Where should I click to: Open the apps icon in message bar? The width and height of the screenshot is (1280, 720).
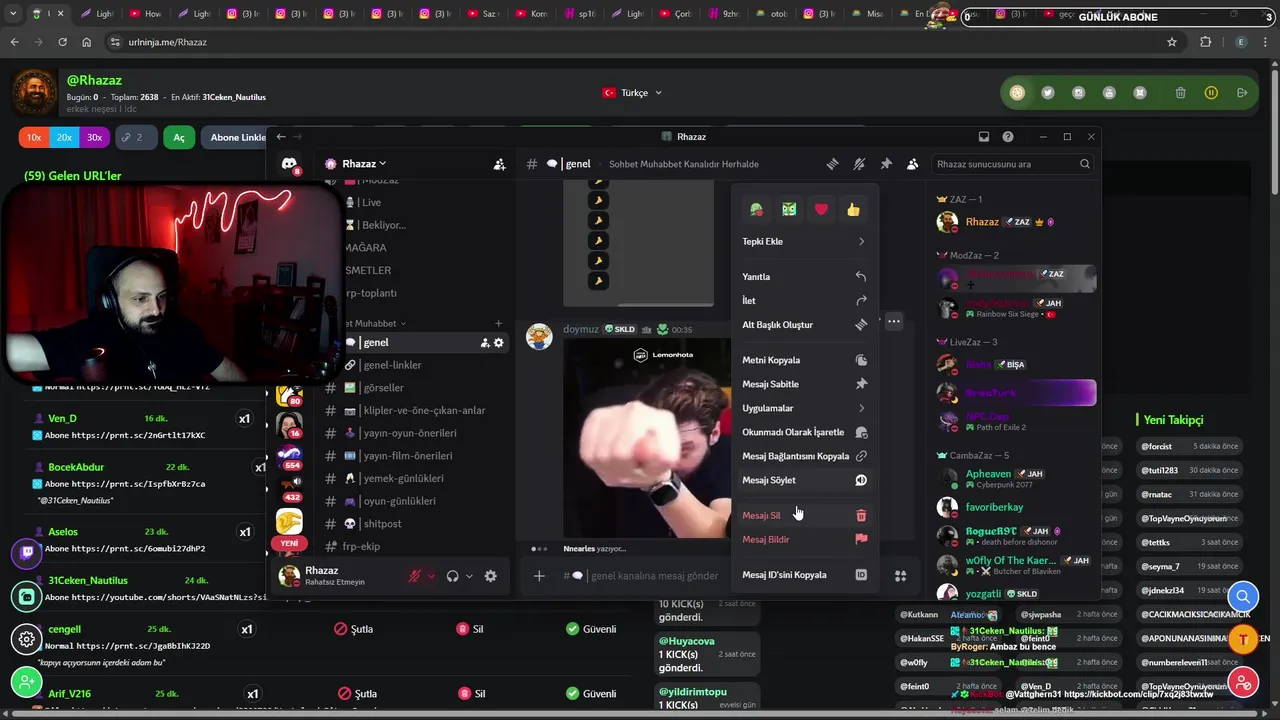click(x=900, y=576)
